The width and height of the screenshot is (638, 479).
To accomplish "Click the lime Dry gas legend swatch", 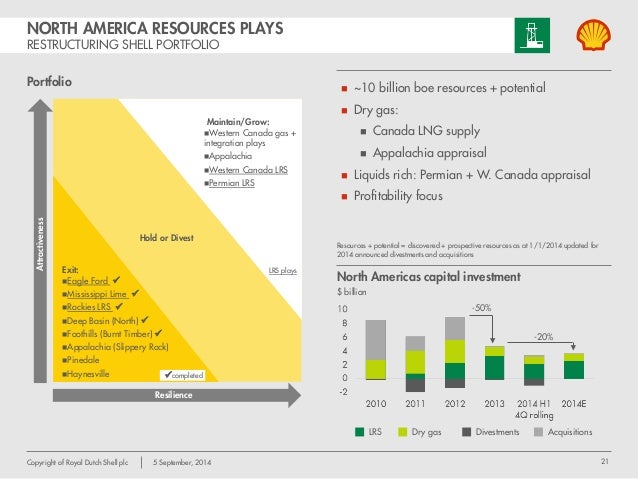I will 402,432.
